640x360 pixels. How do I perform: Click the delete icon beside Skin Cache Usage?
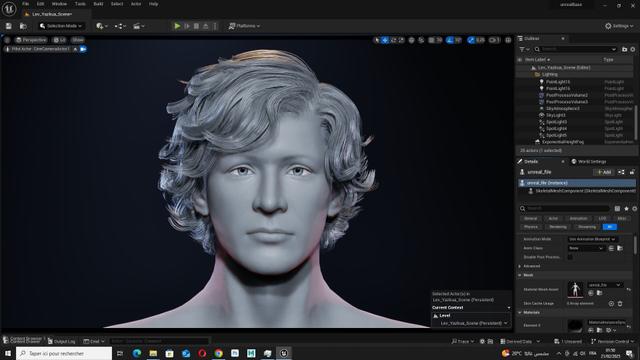coord(620,303)
